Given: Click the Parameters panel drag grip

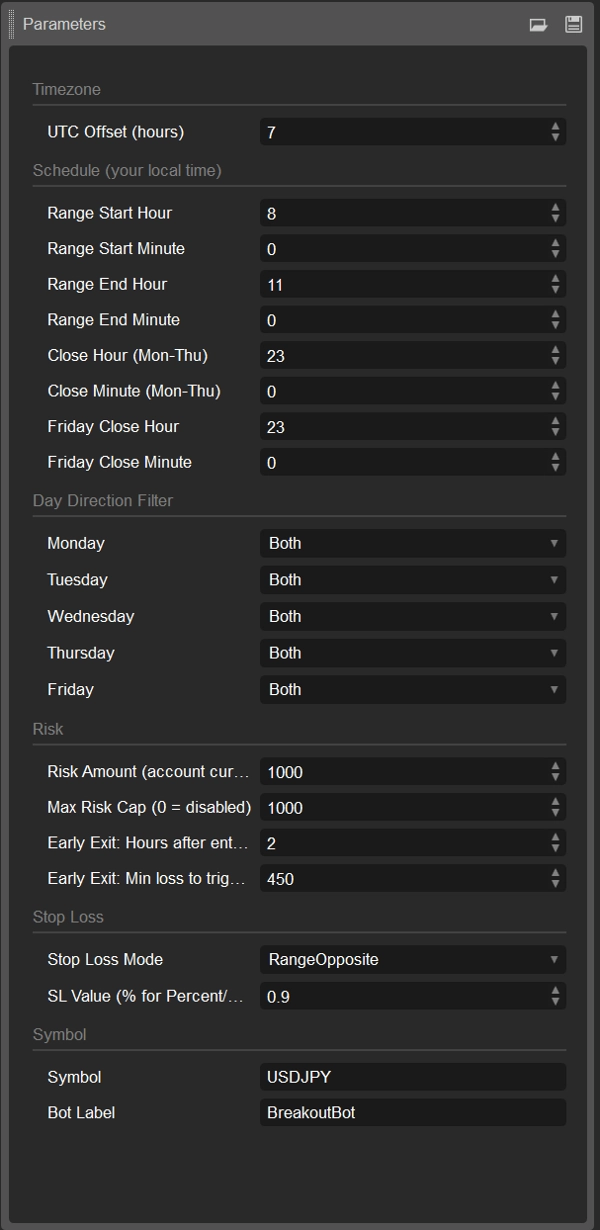Looking at the screenshot, I should pos(12,24).
